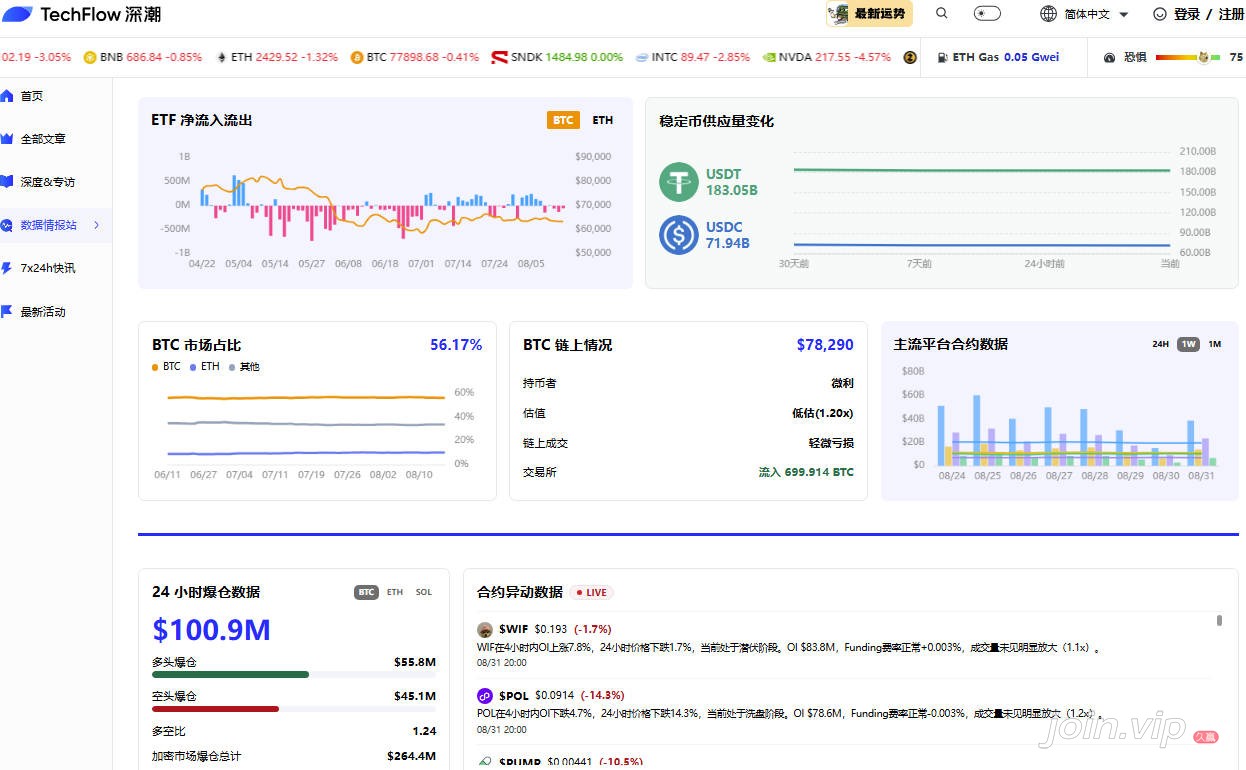Click the Ethereum icon in the ticker

(222, 57)
